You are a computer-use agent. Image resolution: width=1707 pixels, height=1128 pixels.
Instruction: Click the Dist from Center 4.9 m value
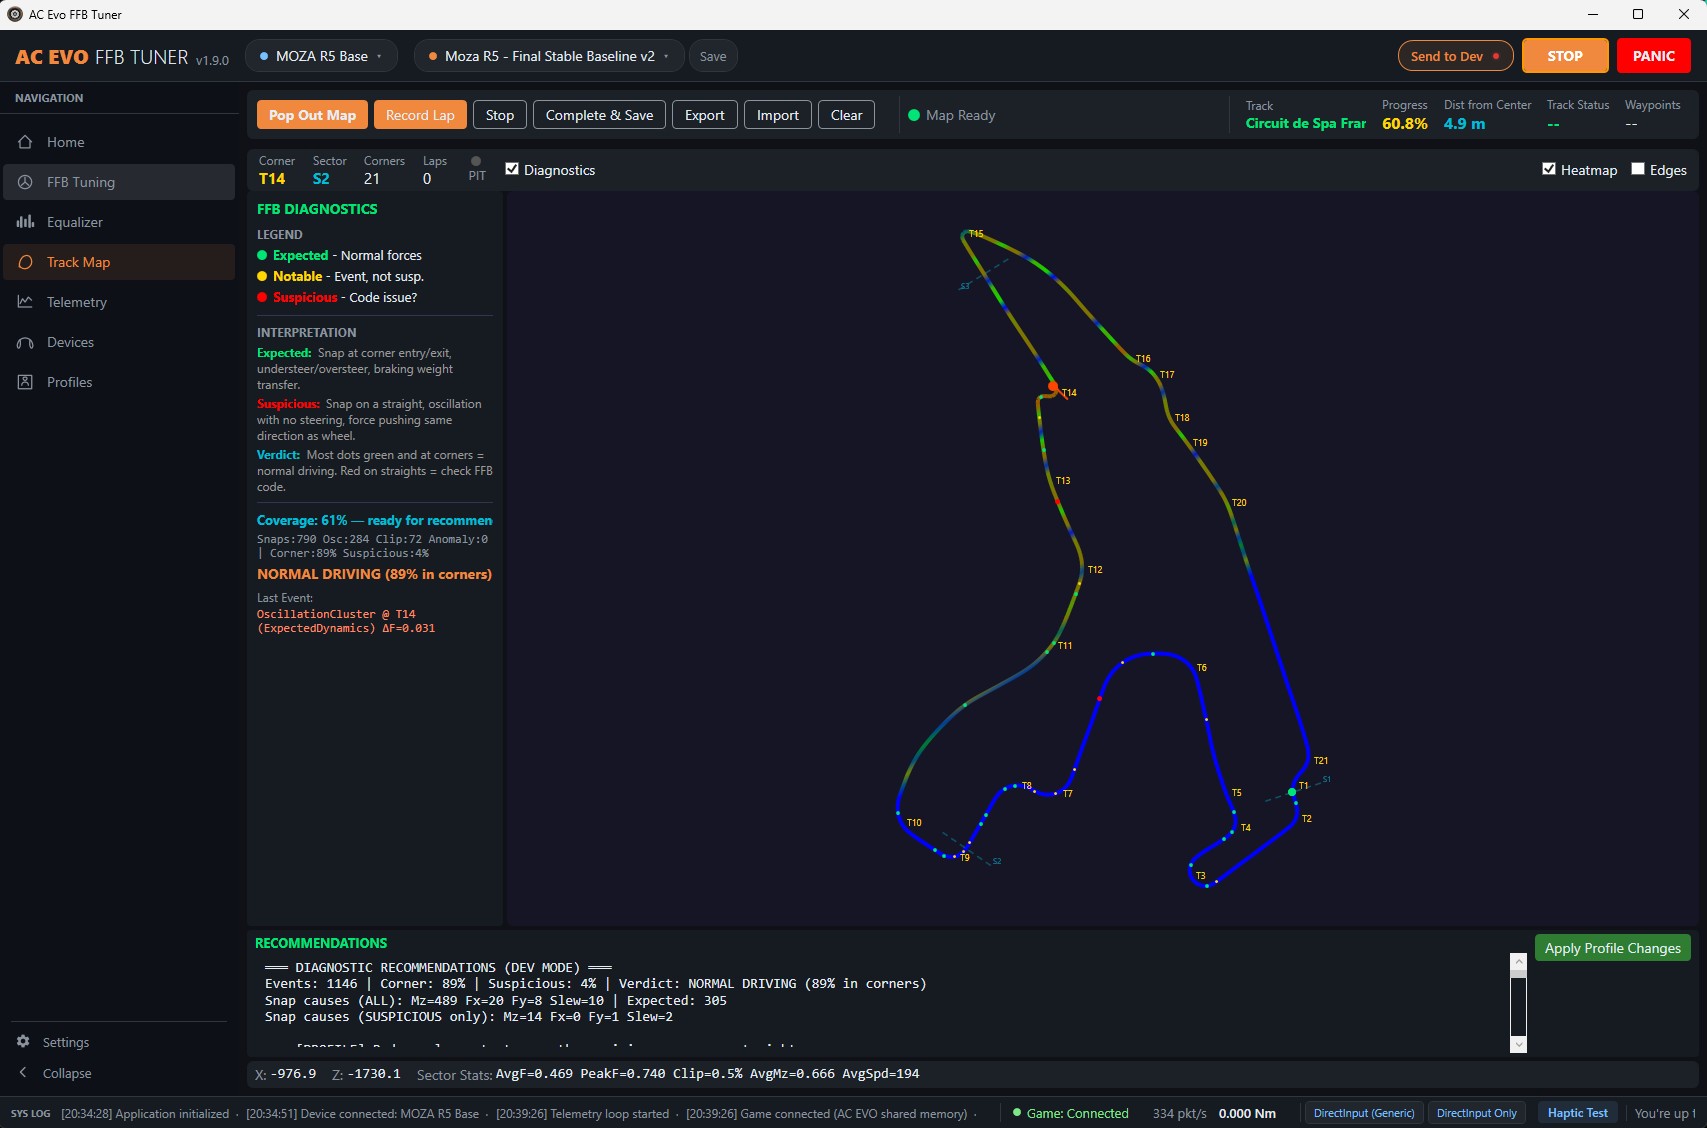[x=1464, y=124]
